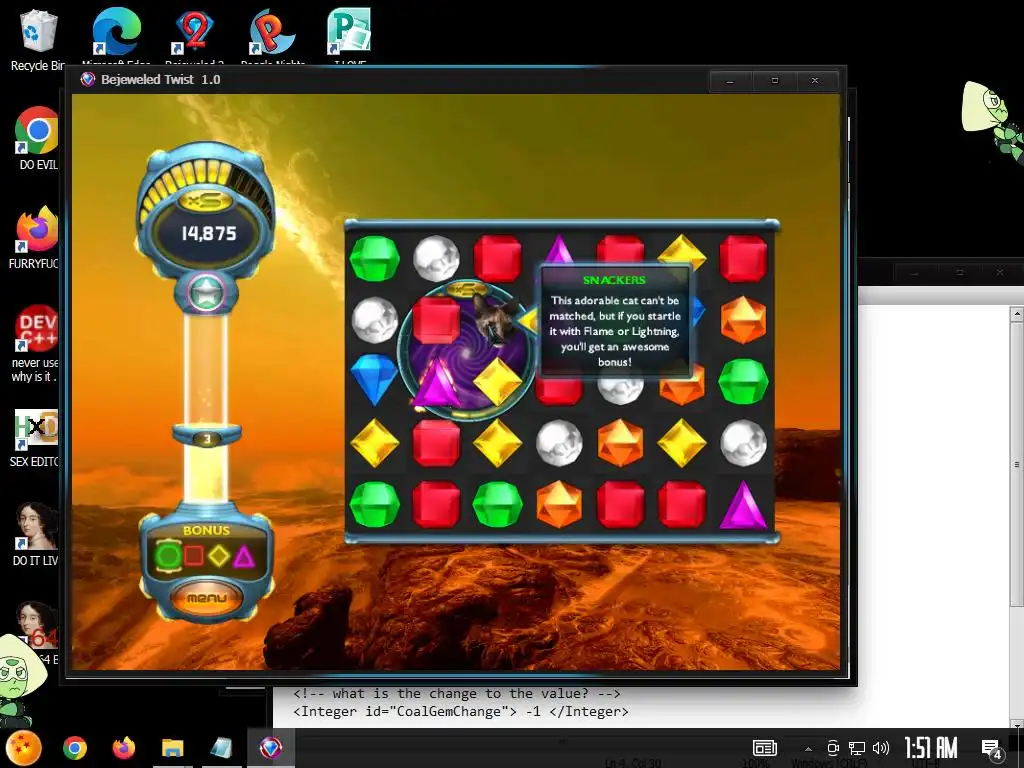The width and height of the screenshot is (1024, 768).
Task: Open File Explorer from the taskbar
Action: point(172,748)
